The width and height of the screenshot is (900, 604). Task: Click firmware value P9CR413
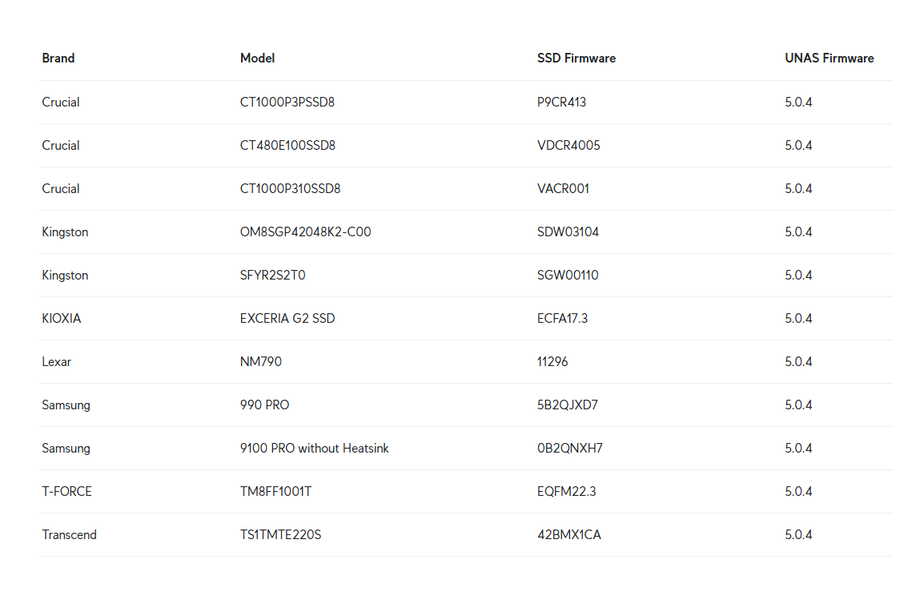(561, 102)
